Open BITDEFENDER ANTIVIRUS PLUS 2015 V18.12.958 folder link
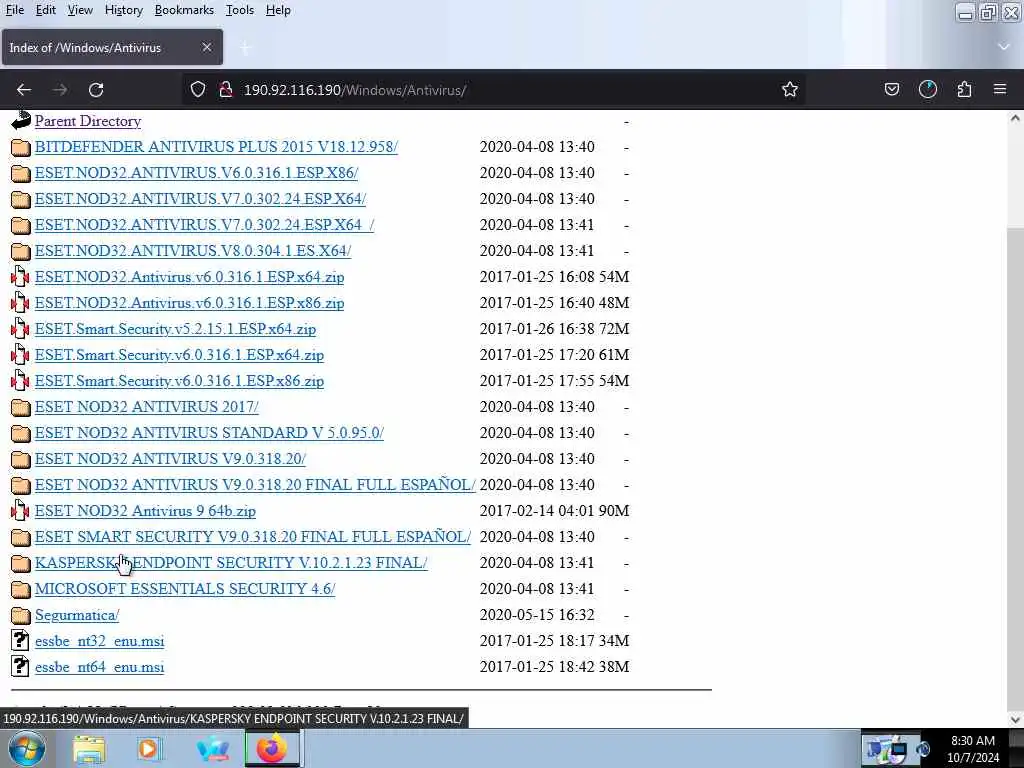This screenshot has width=1024, height=768. pos(216,146)
